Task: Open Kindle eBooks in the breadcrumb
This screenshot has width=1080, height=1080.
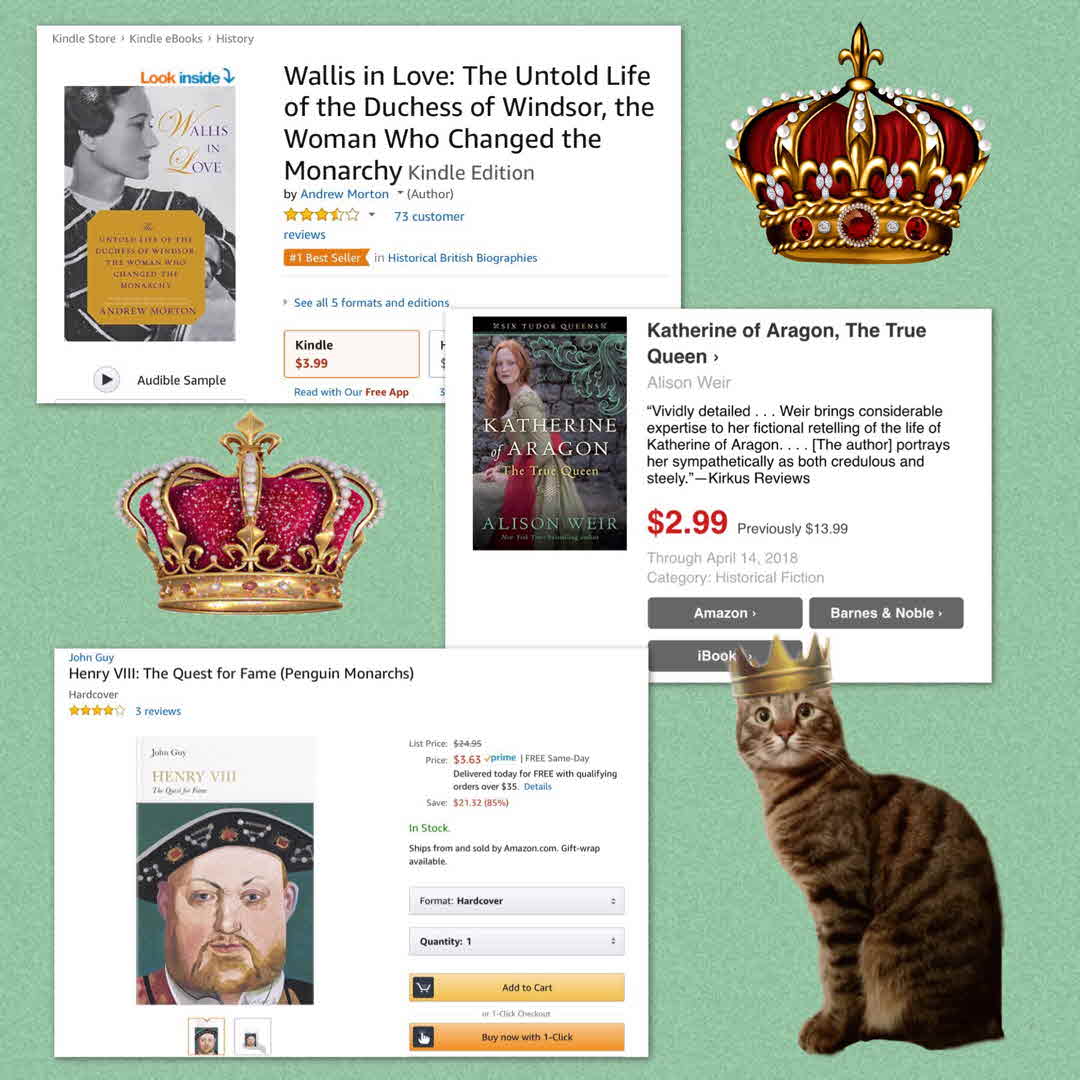Action: point(166,39)
